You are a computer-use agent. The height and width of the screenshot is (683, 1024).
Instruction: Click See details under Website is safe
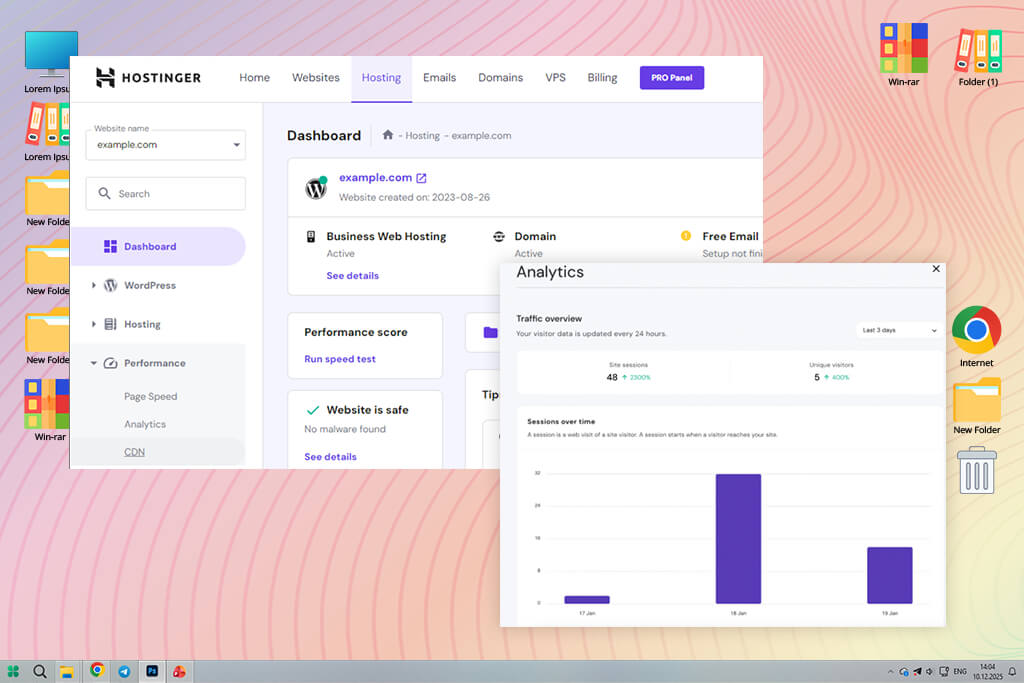click(330, 456)
